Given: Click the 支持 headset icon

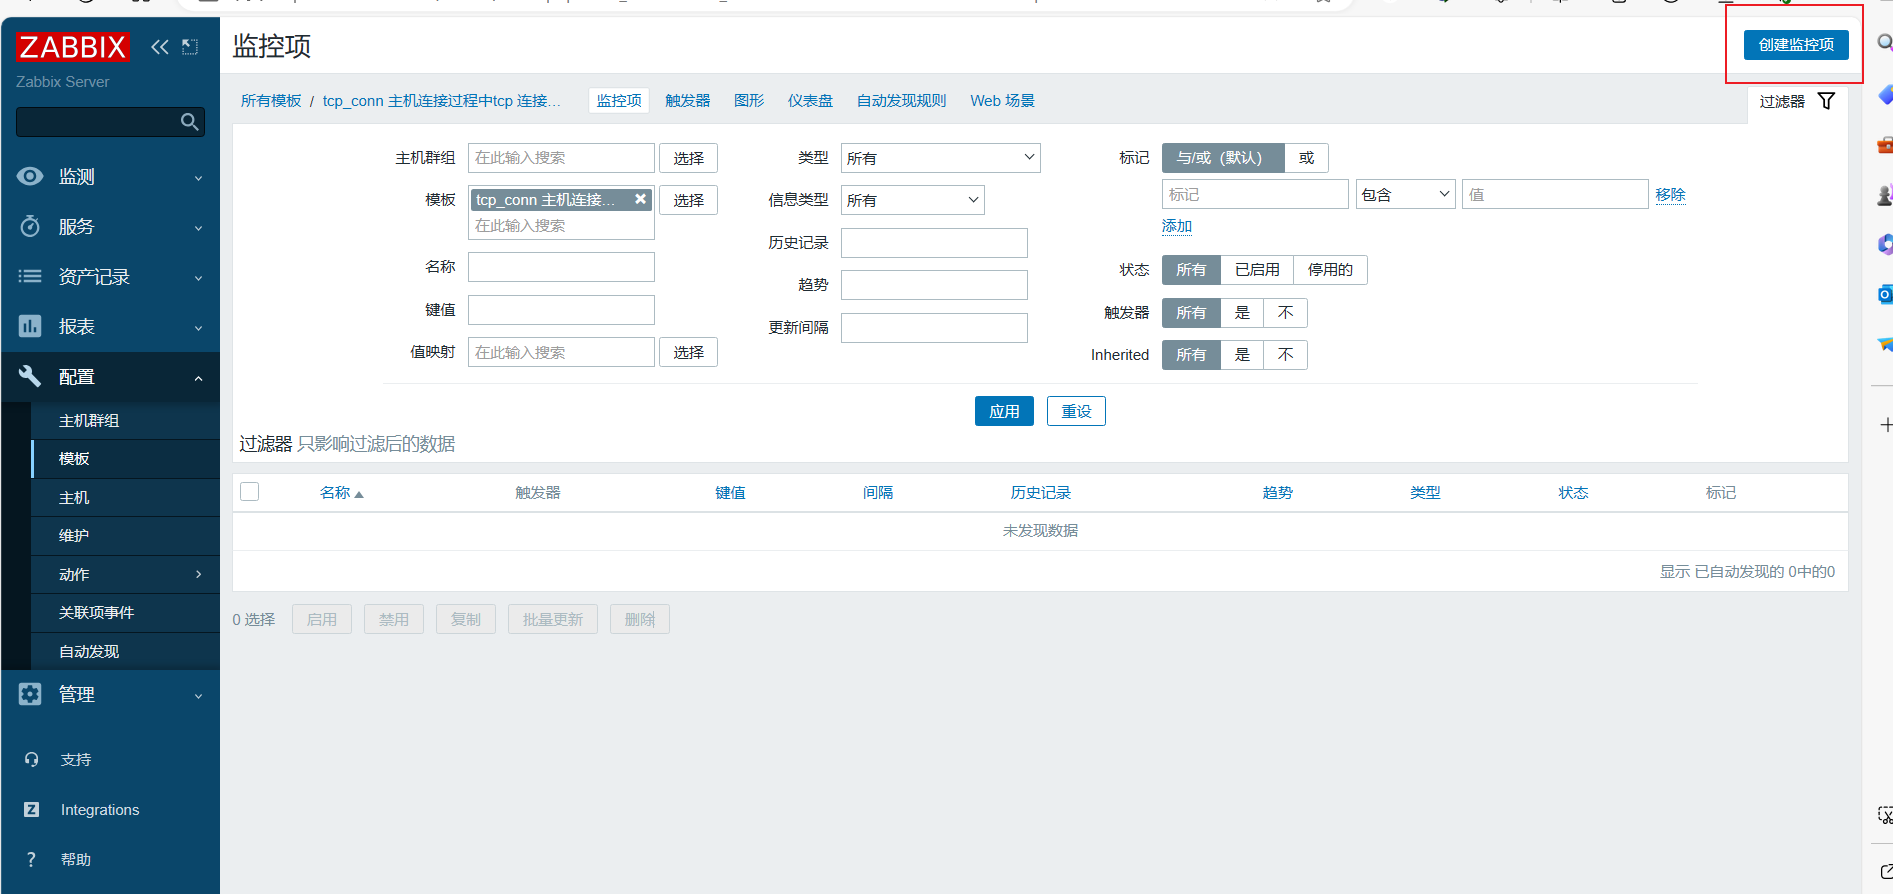Looking at the screenshot, I should [x=31, y=759].
